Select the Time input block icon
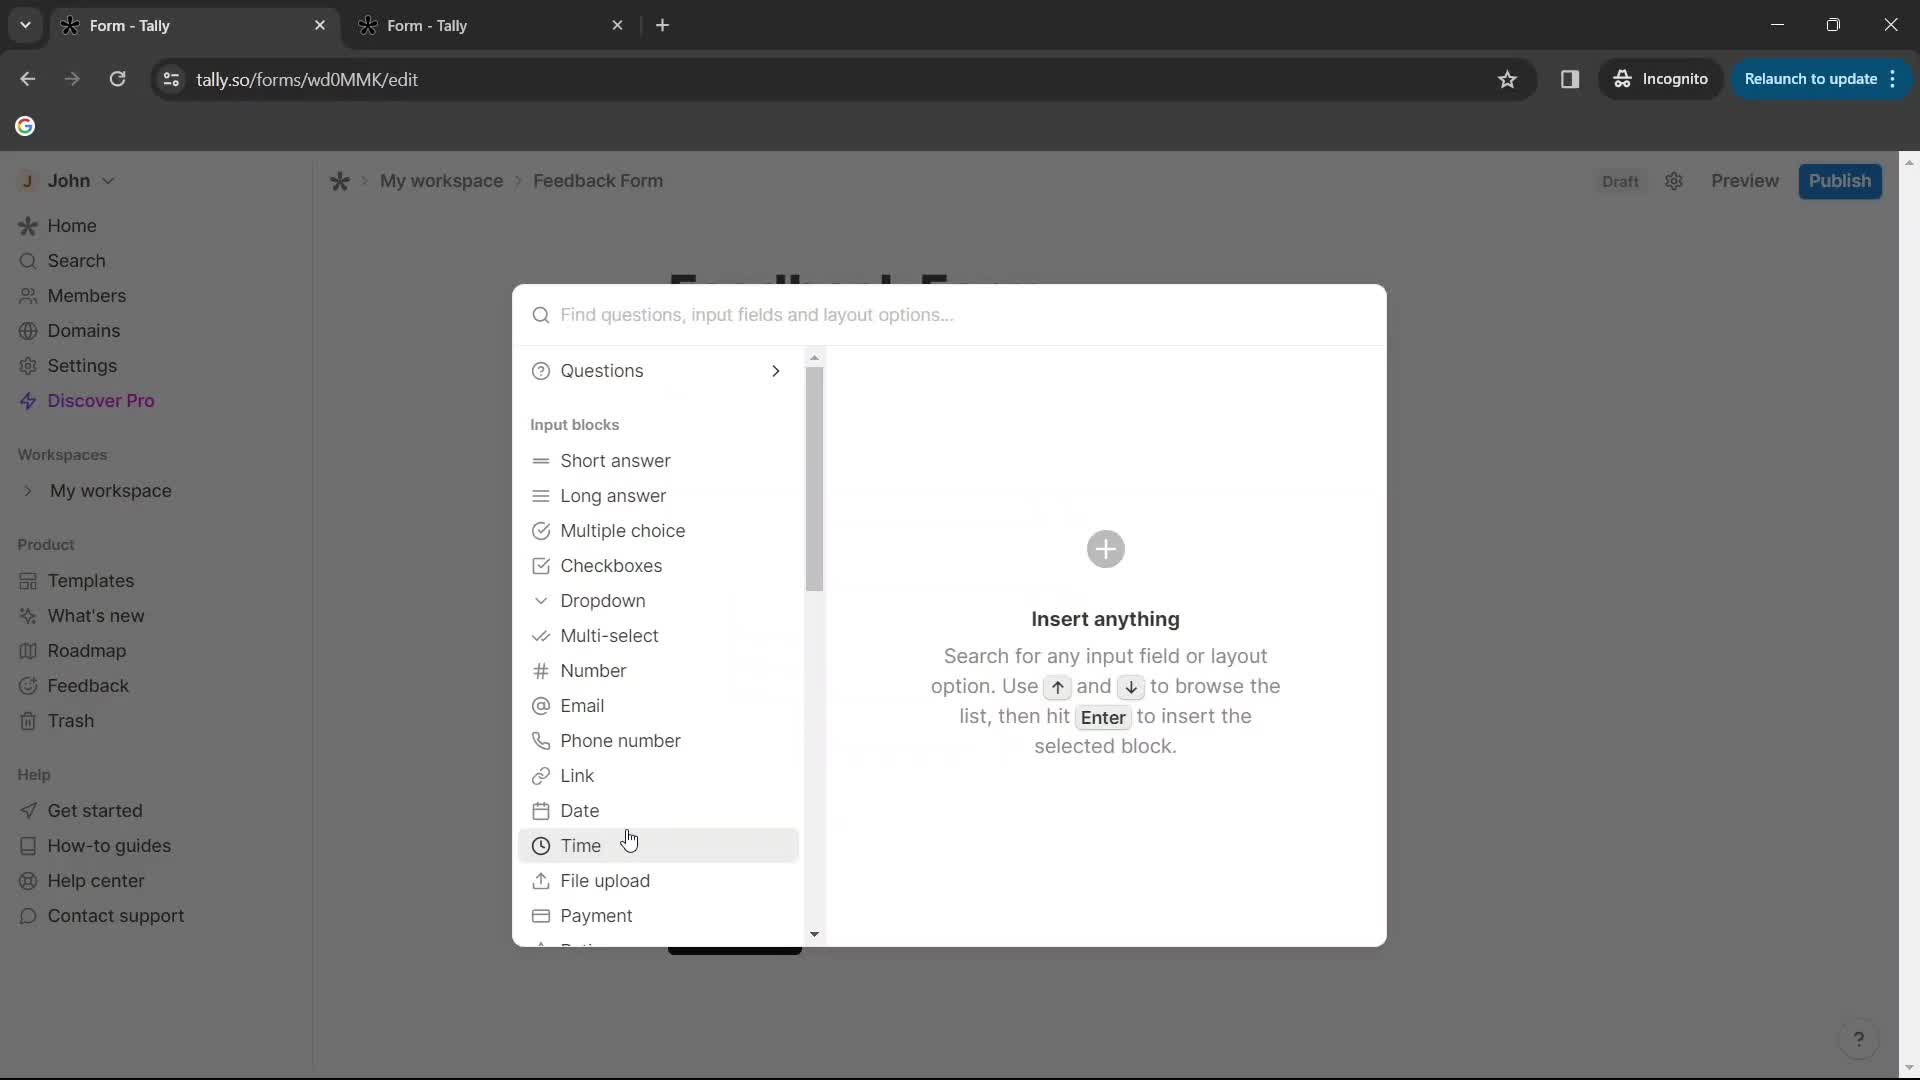 pos(541,845)
